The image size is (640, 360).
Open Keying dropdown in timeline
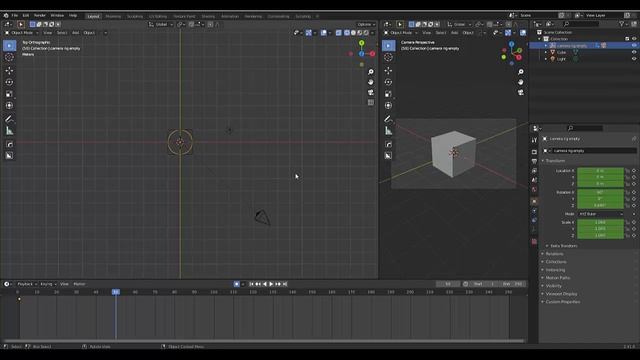point(48,284)
